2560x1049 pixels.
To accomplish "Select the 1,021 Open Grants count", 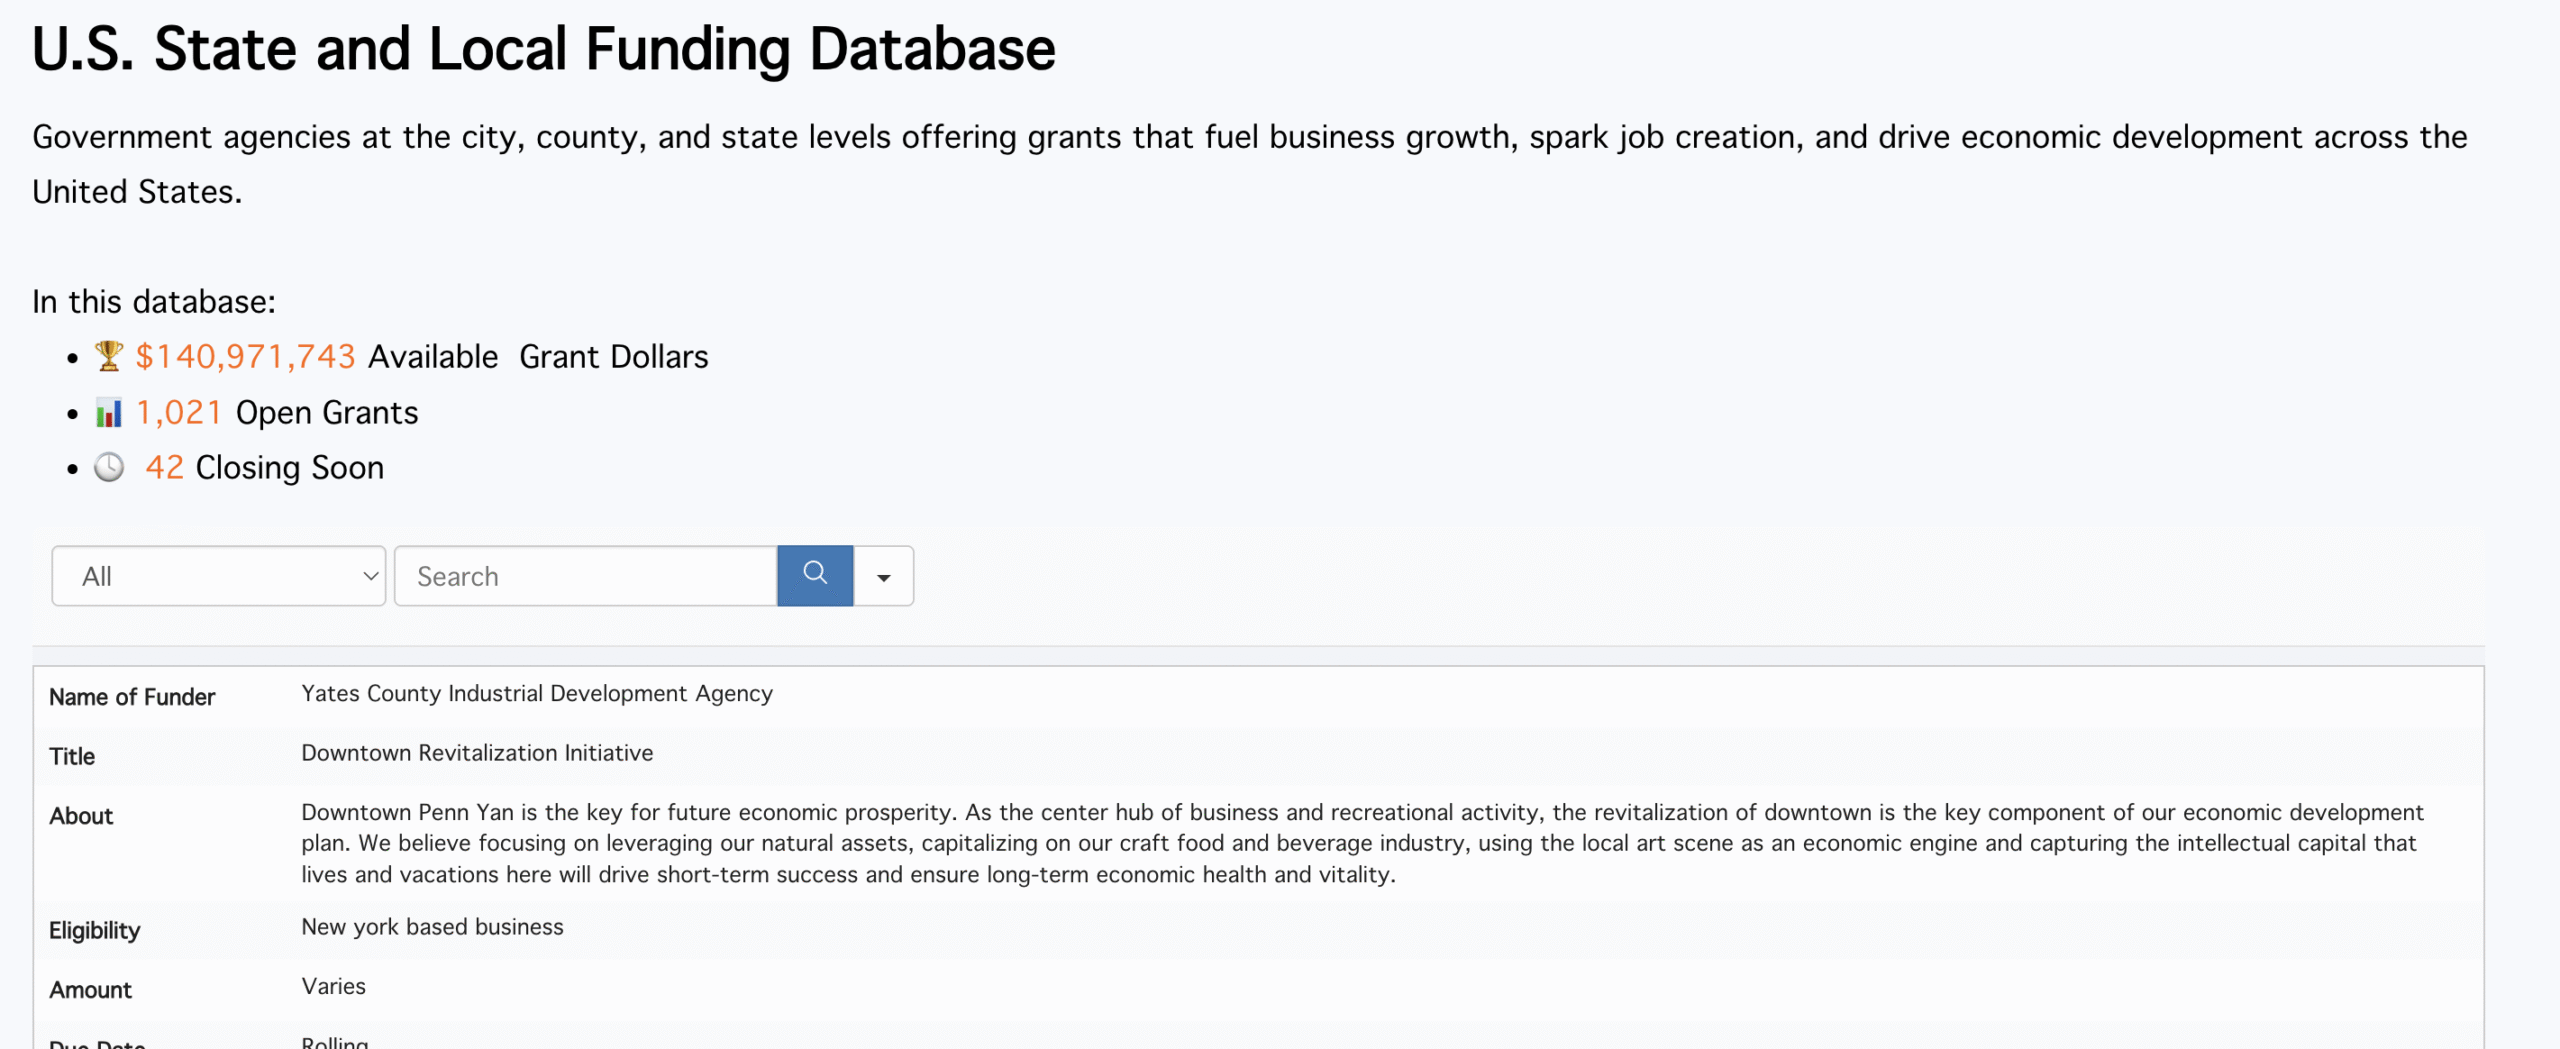I will coord(179,412).
